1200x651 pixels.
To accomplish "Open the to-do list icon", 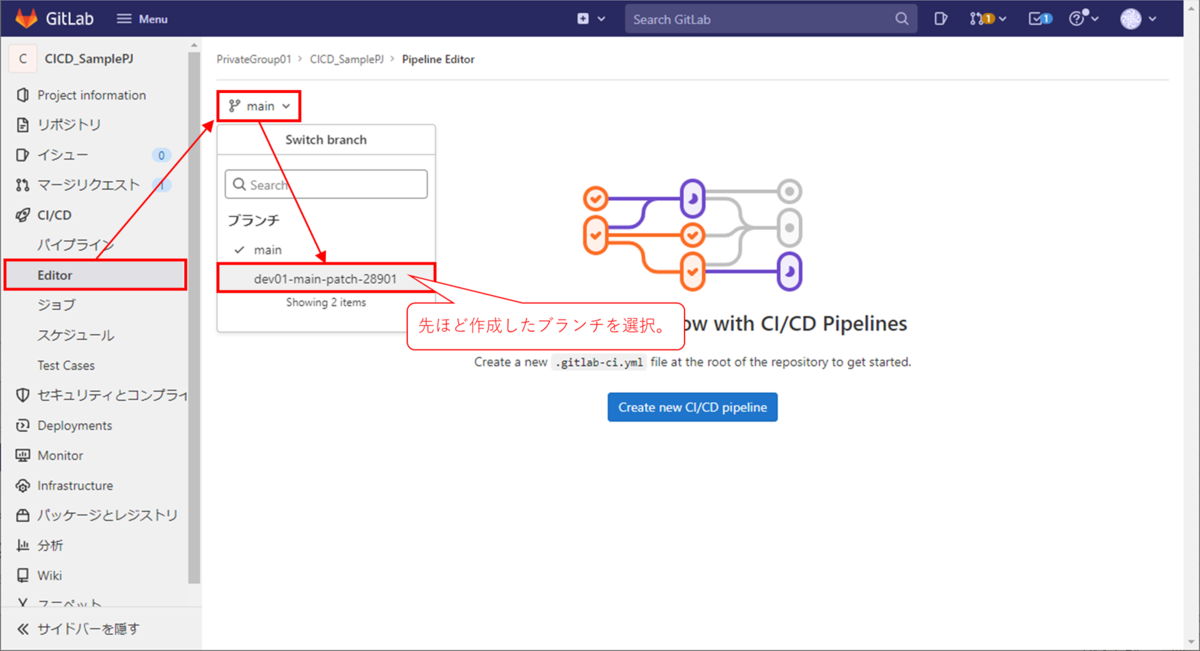I will point(1041,19).
